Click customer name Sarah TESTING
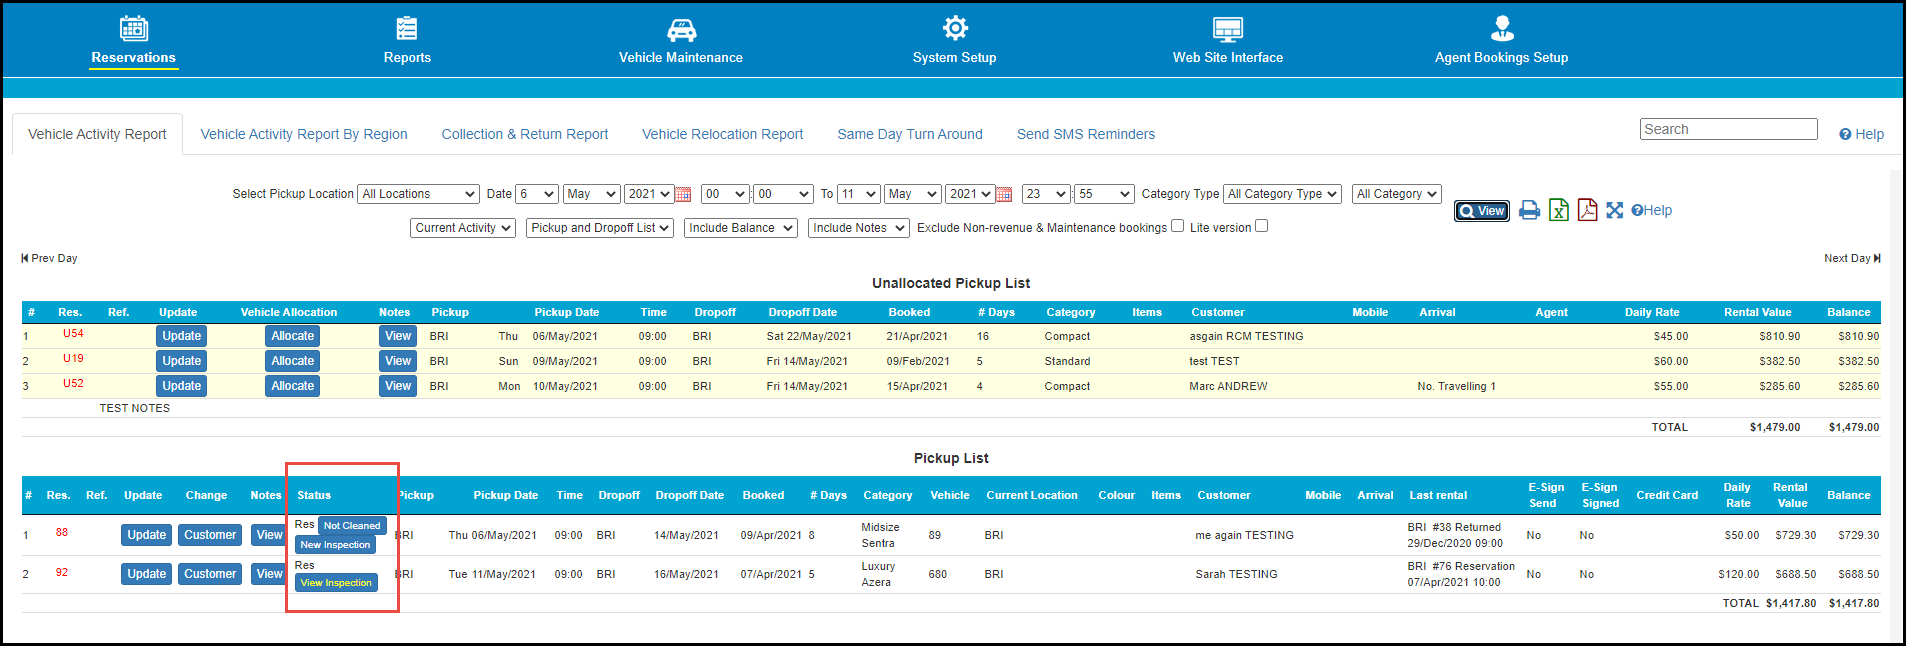 coord(1236,574)
